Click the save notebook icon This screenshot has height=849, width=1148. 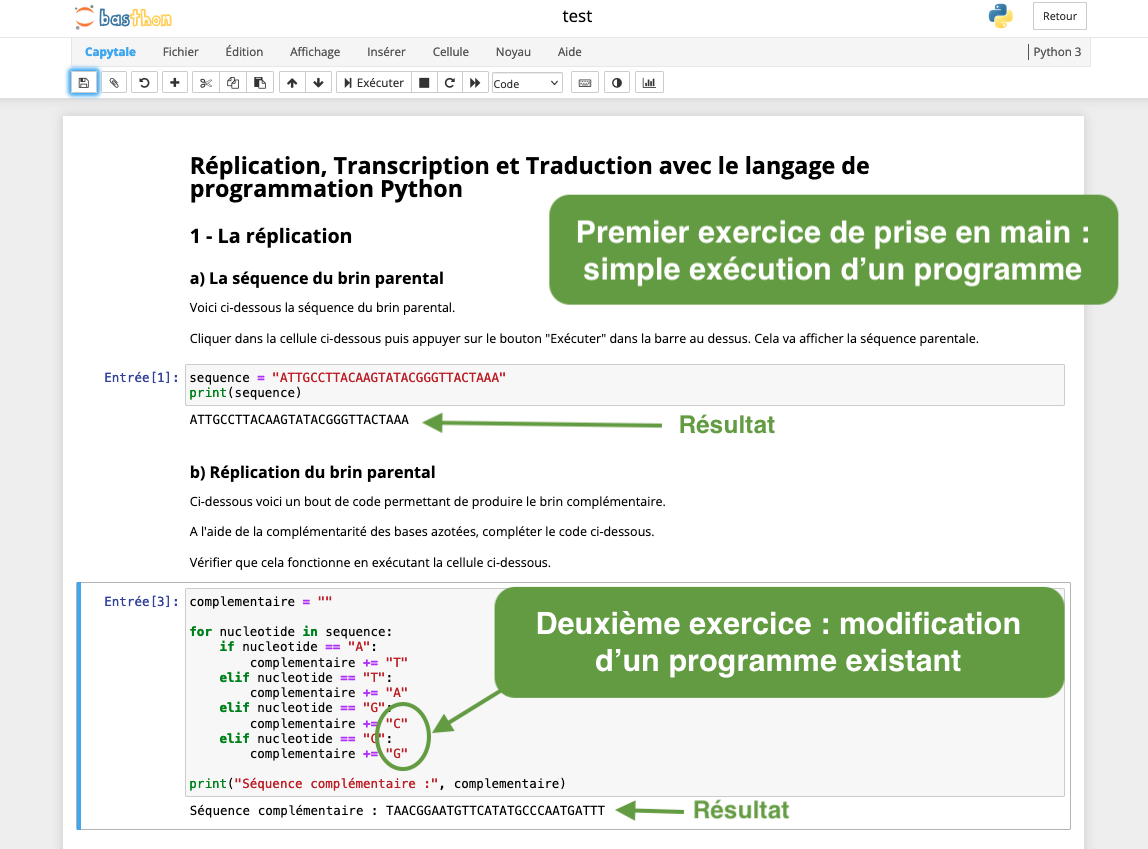click(x=84, y=83)
